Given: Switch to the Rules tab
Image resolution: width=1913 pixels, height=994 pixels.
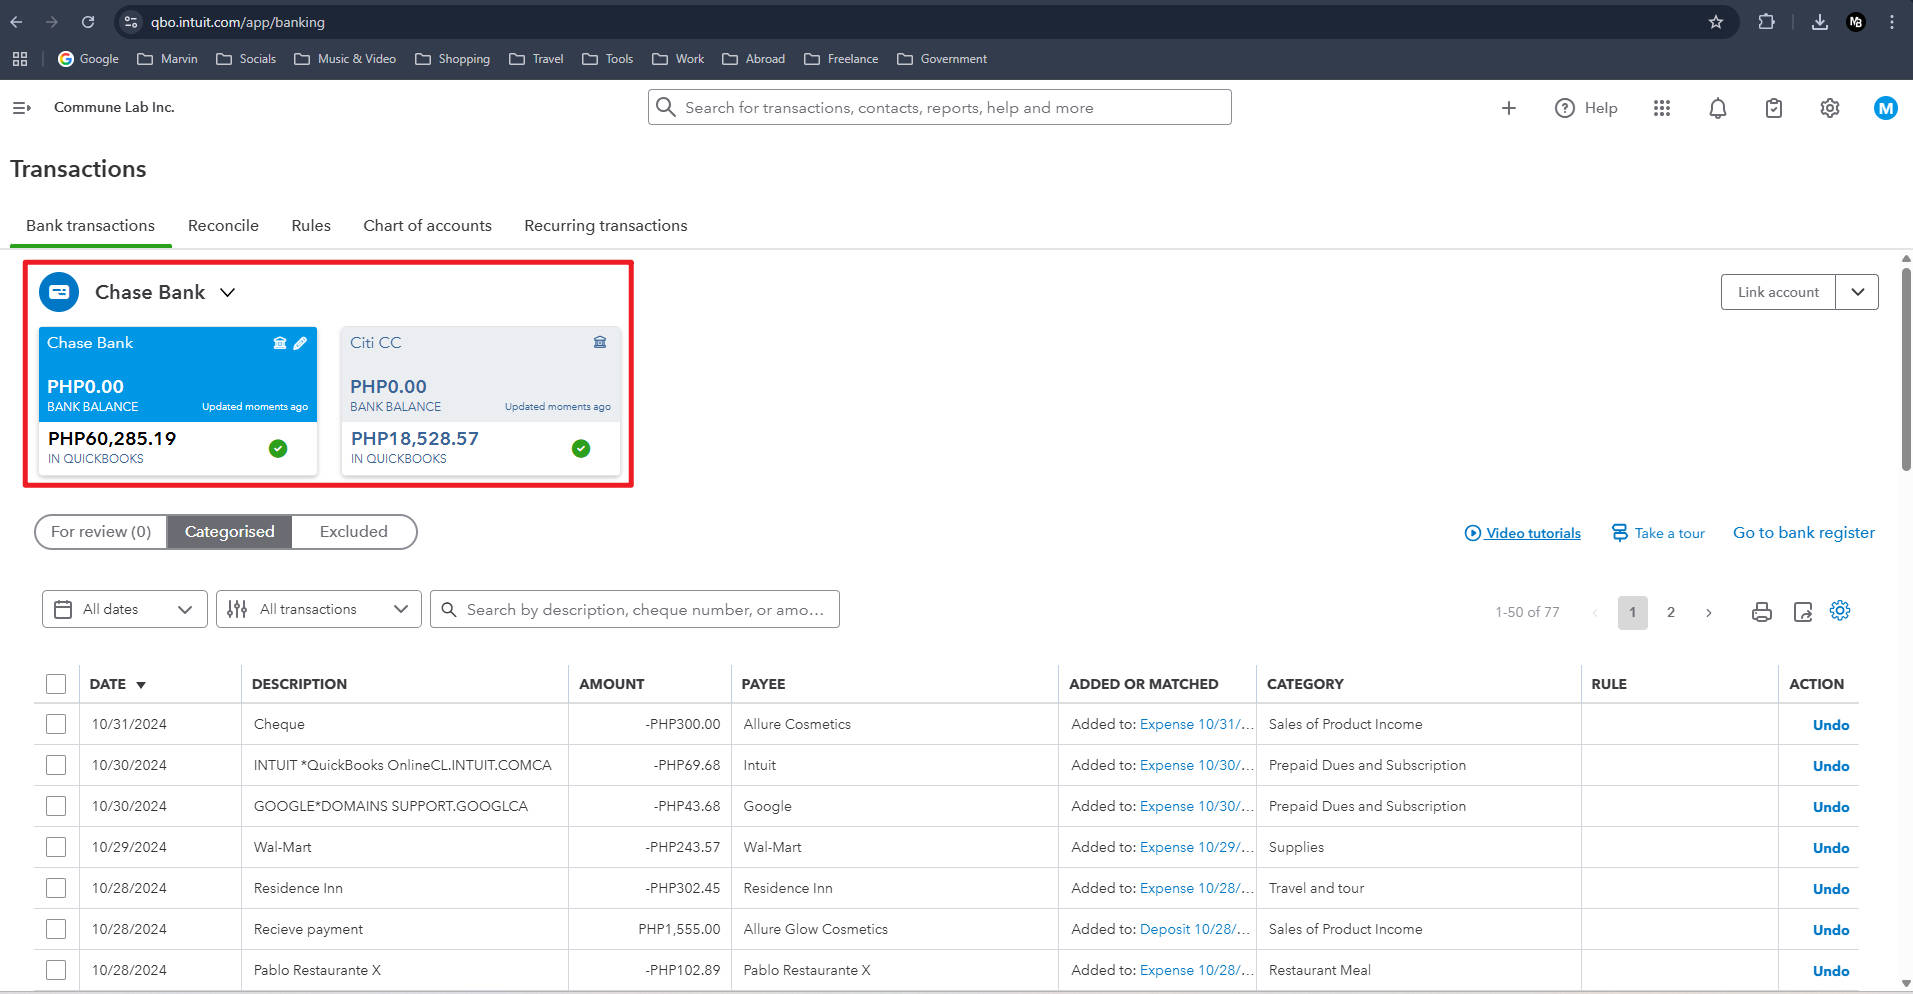Looking at the screenshot, I should click(x=311, y=226).
